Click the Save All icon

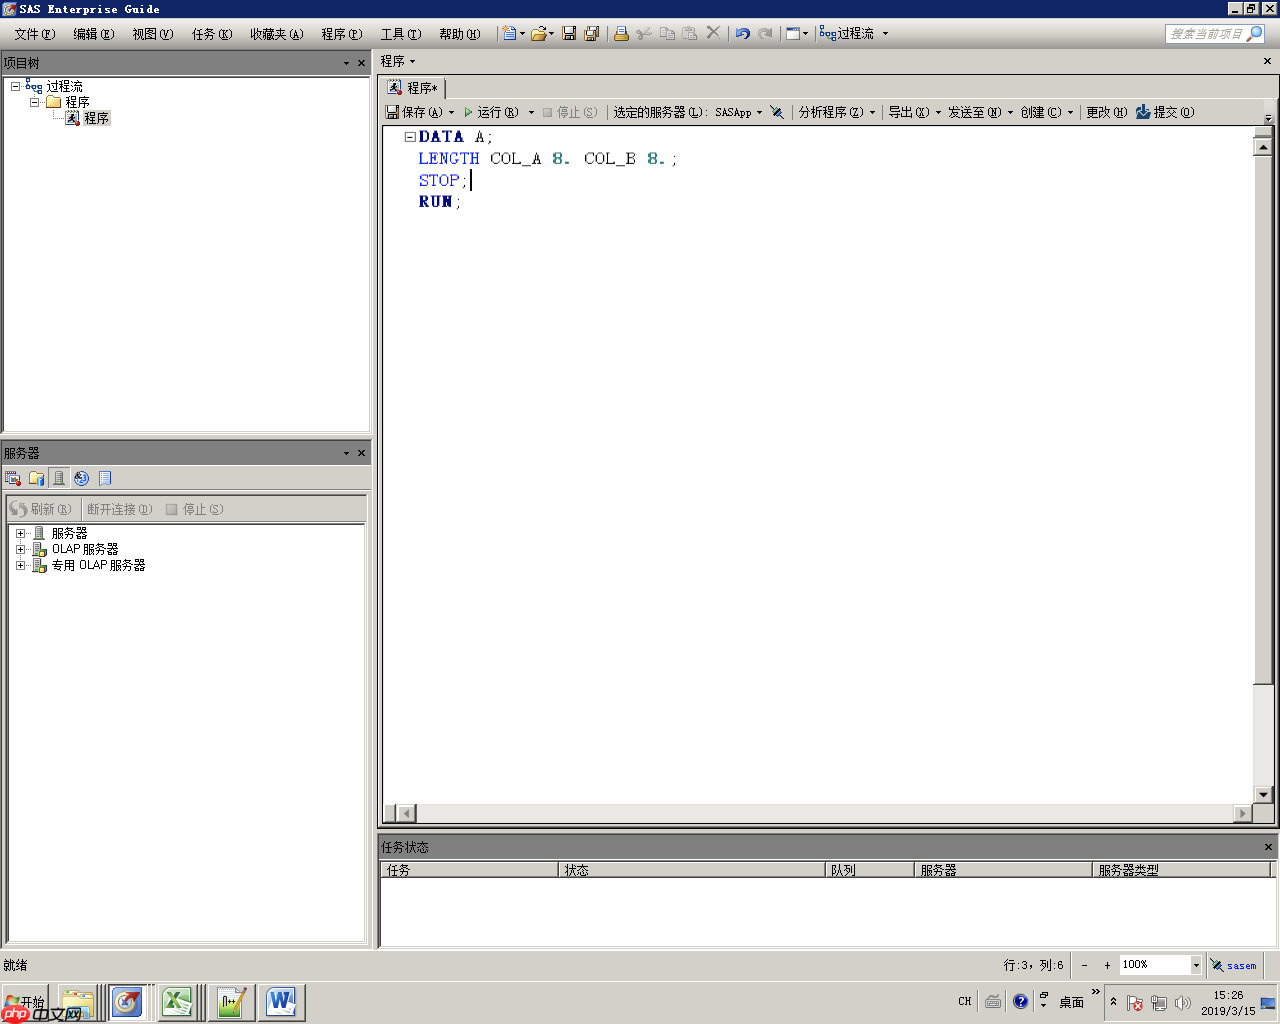pos(592,33)
